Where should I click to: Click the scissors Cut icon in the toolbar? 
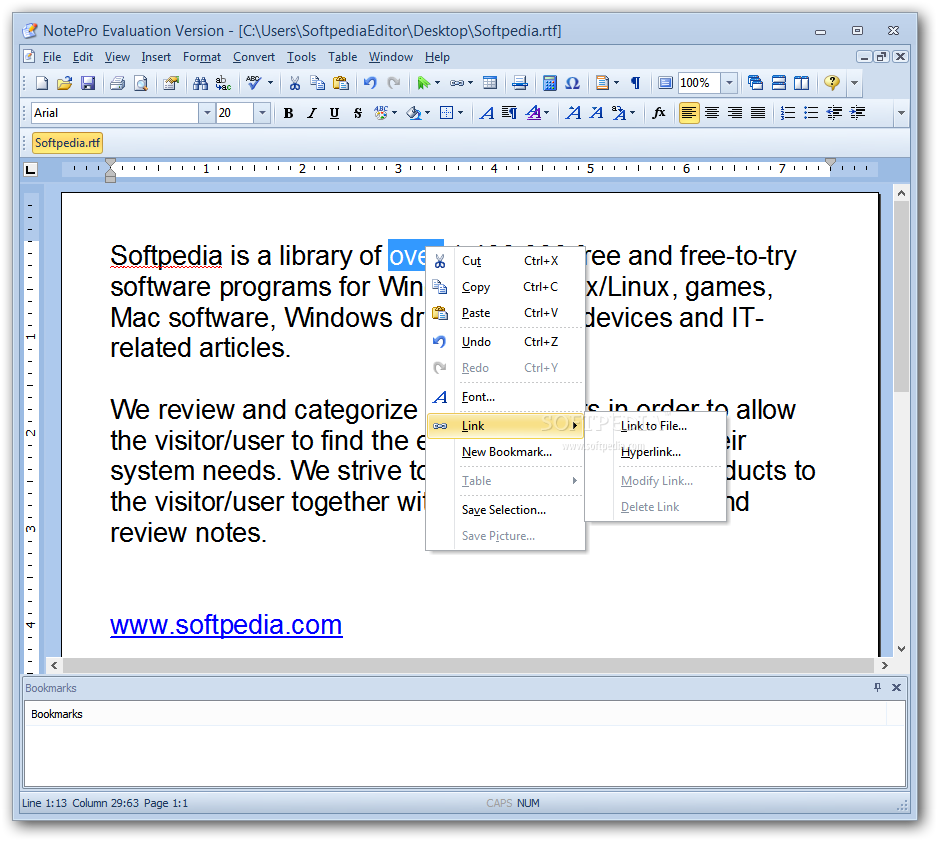click(x=294, y=83)
